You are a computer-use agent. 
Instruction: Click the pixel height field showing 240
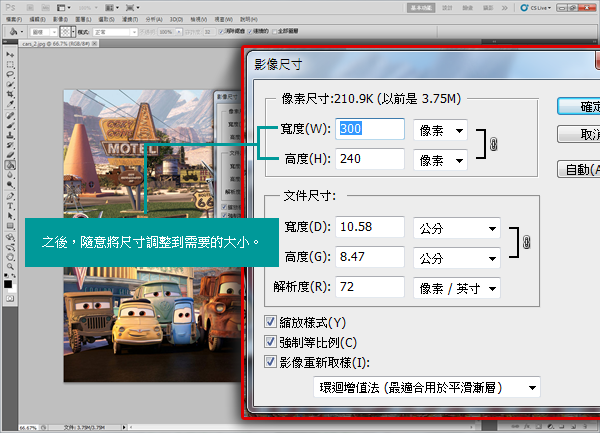[x=370, y=158]
